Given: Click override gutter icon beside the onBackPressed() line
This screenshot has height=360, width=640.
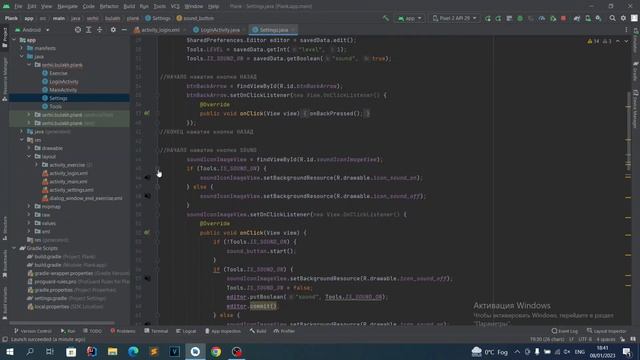Looking at the screenshot, I should 147,113.
